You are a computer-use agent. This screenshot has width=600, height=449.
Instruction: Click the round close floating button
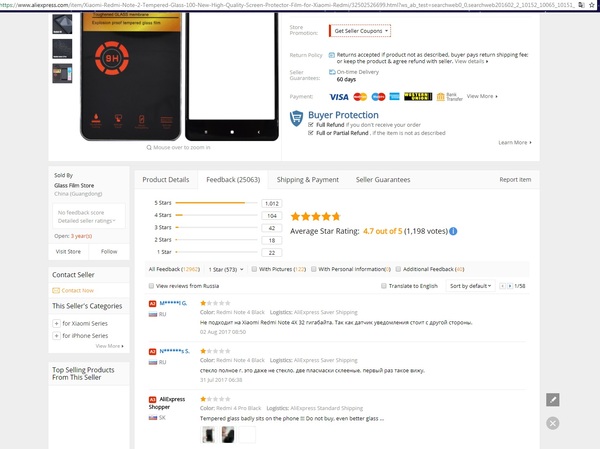(x=553, y=423)
